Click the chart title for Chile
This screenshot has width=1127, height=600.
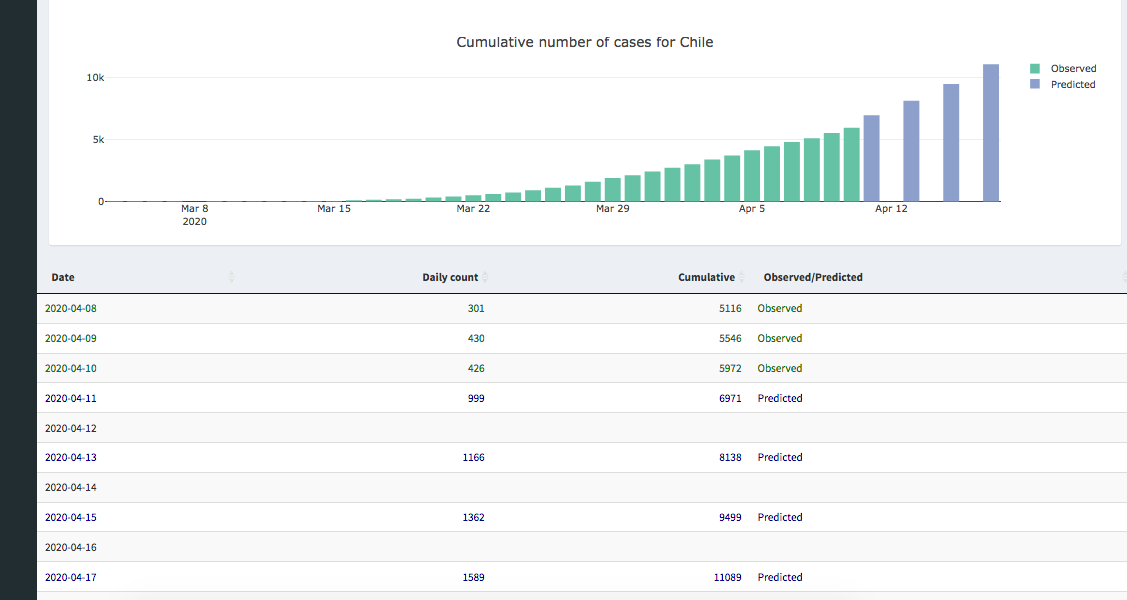[x=584, y=42]
